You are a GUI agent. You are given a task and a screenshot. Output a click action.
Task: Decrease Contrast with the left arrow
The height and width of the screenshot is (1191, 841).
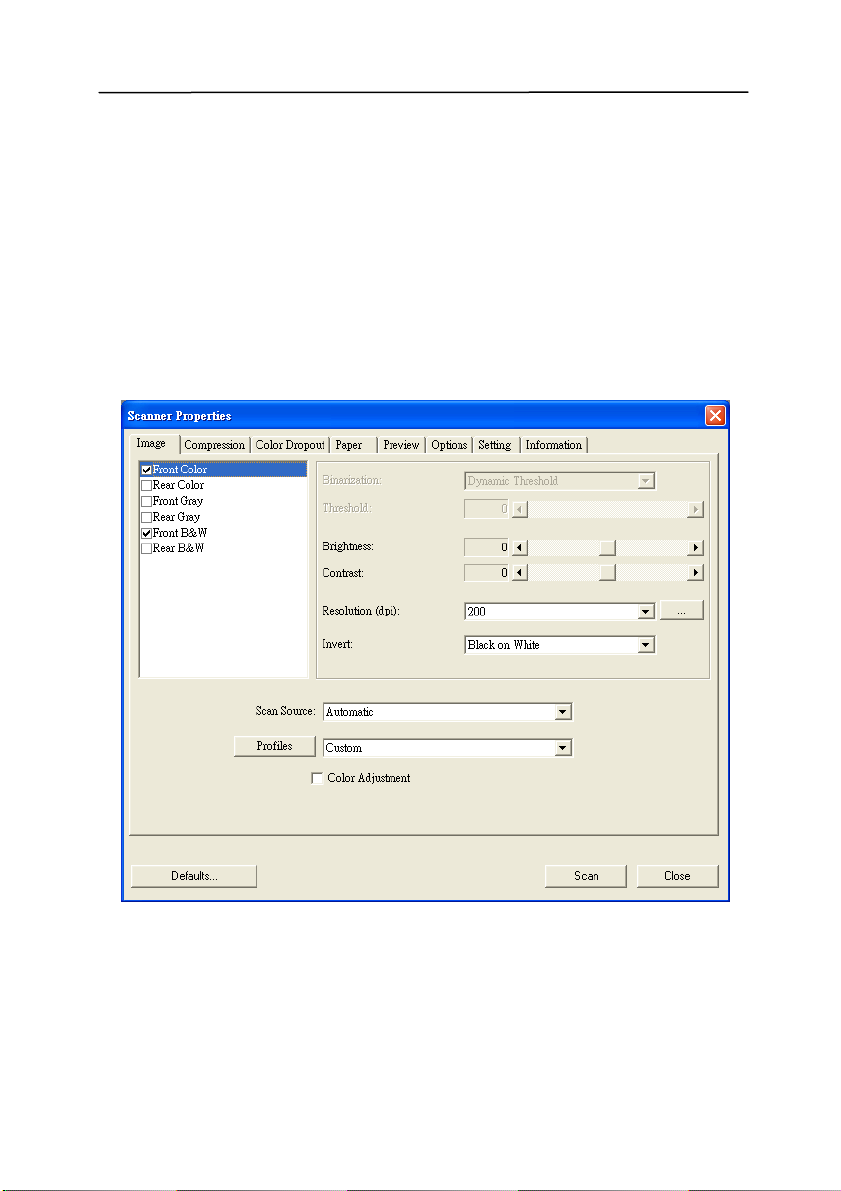(520, 573)
